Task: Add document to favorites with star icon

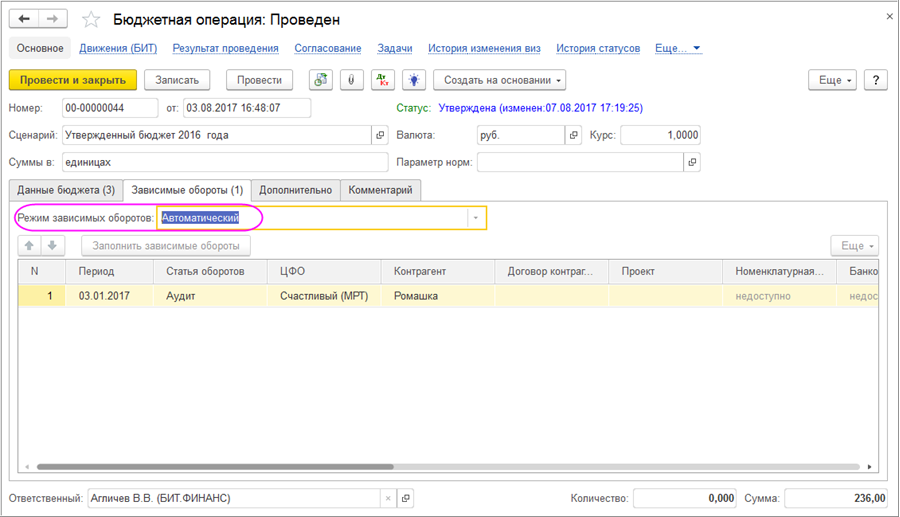Action: (91, 20)
